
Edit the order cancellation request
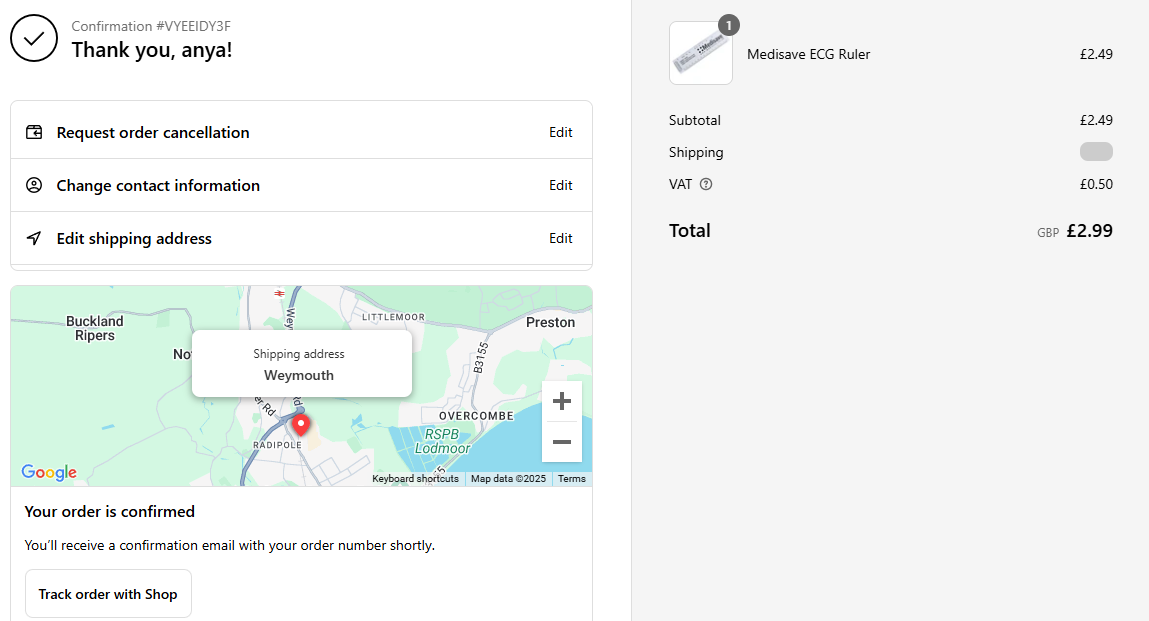pos(560,132)
